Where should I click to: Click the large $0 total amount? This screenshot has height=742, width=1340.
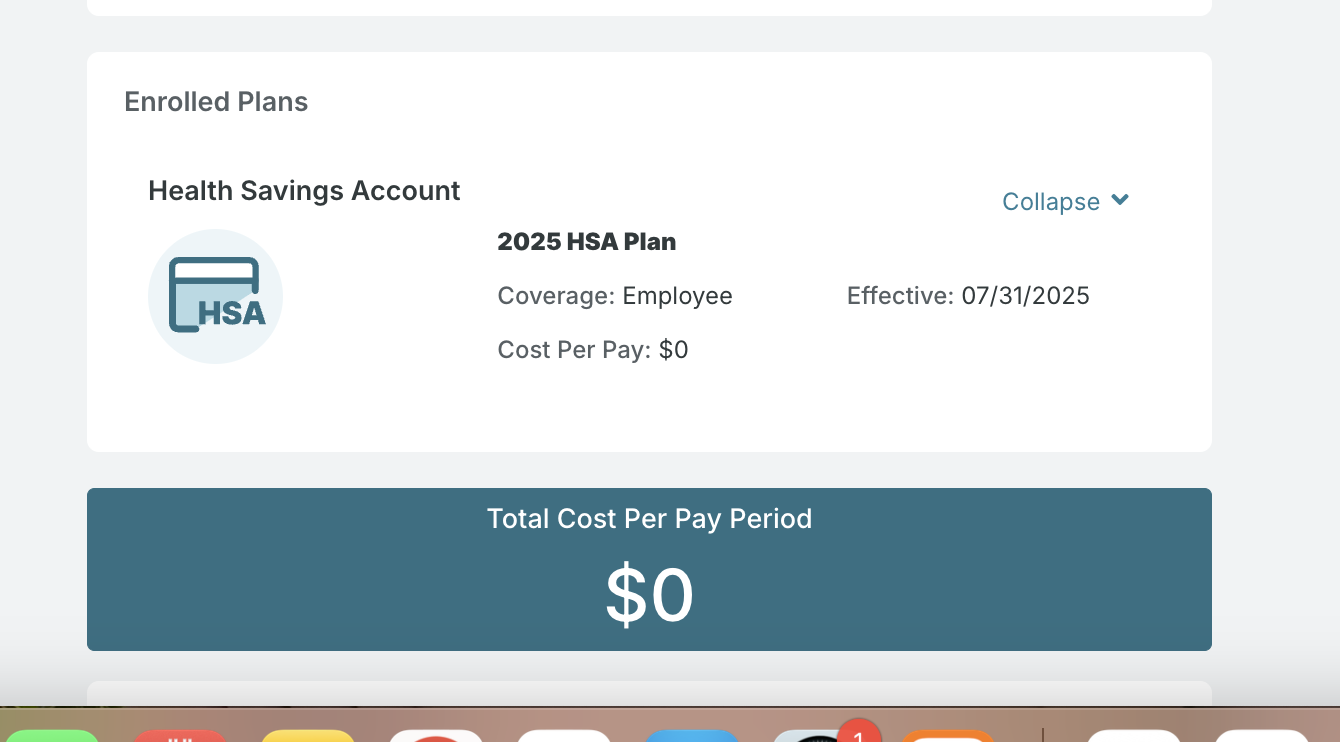[x=649, y=596]
